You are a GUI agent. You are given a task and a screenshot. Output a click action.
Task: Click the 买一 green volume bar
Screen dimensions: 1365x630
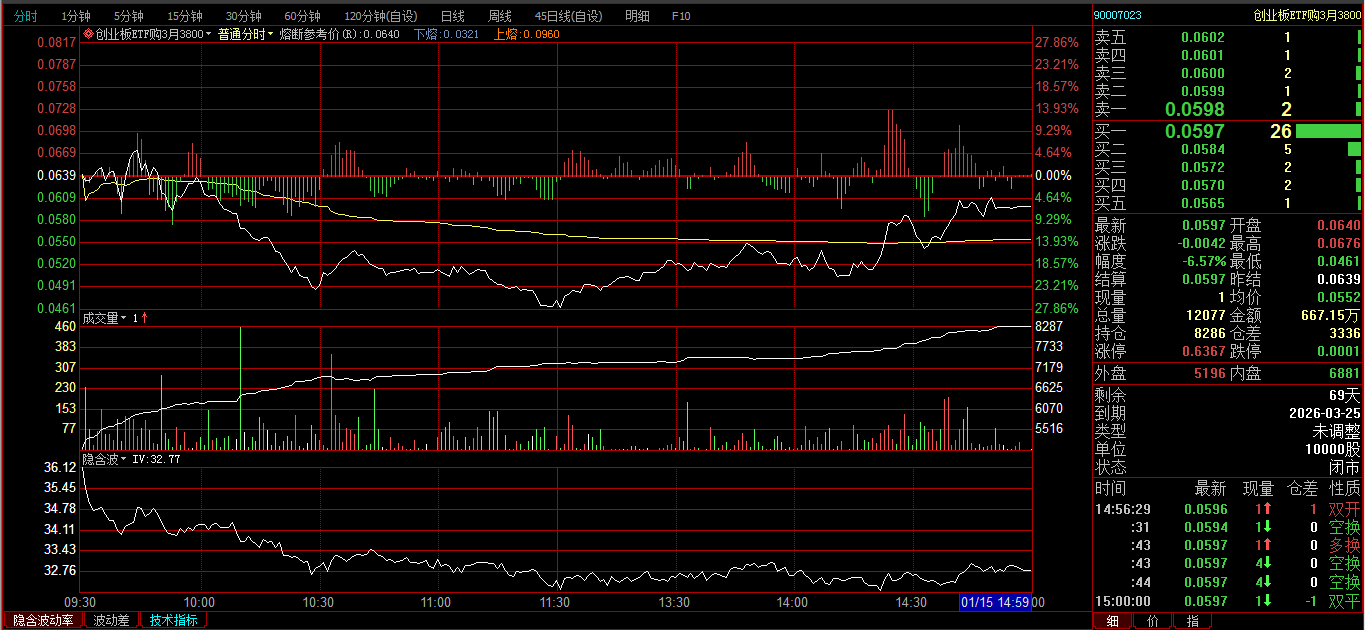coord(1328,131)
